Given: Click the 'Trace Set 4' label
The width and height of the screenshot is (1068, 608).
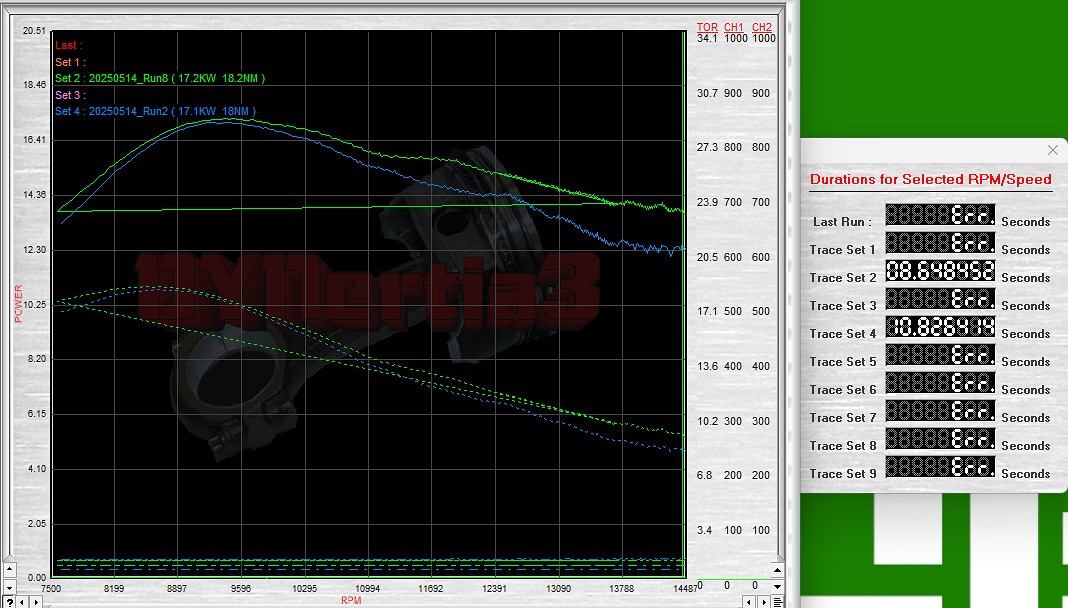Looking at the screenshot, I should coord(843,334).
